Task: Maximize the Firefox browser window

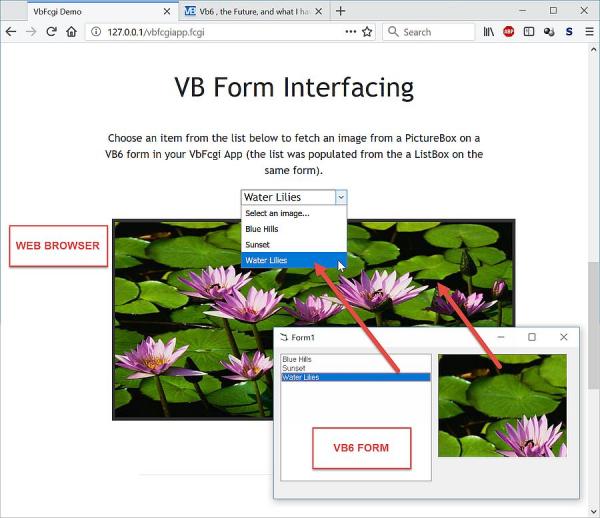Action: click(x=553, y=11)
